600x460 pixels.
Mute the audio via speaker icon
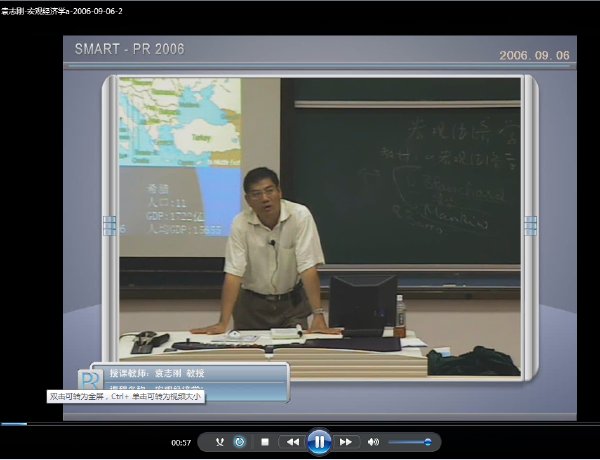pyautogui.click(x=373, y=442)
